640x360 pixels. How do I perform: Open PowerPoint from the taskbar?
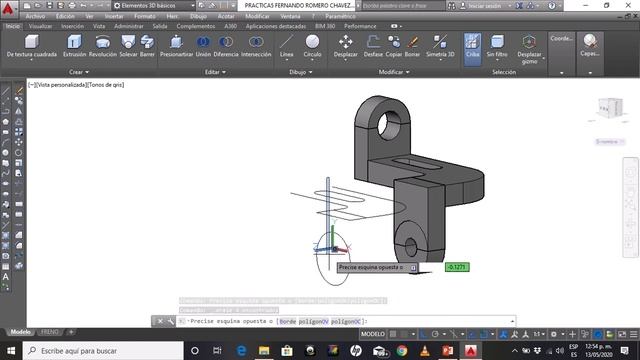coord(448,351)
